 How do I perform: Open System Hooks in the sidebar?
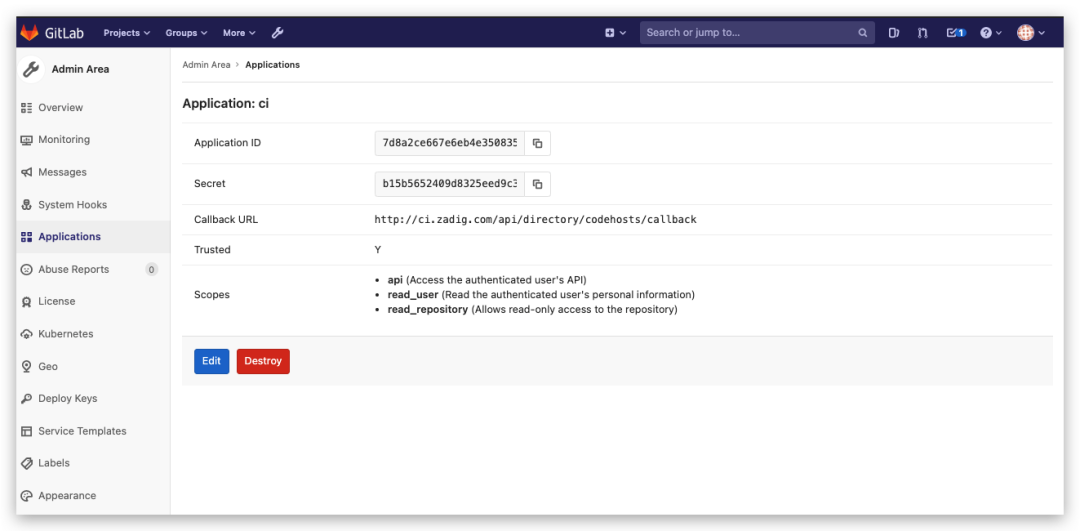click(x=93, y=205)
